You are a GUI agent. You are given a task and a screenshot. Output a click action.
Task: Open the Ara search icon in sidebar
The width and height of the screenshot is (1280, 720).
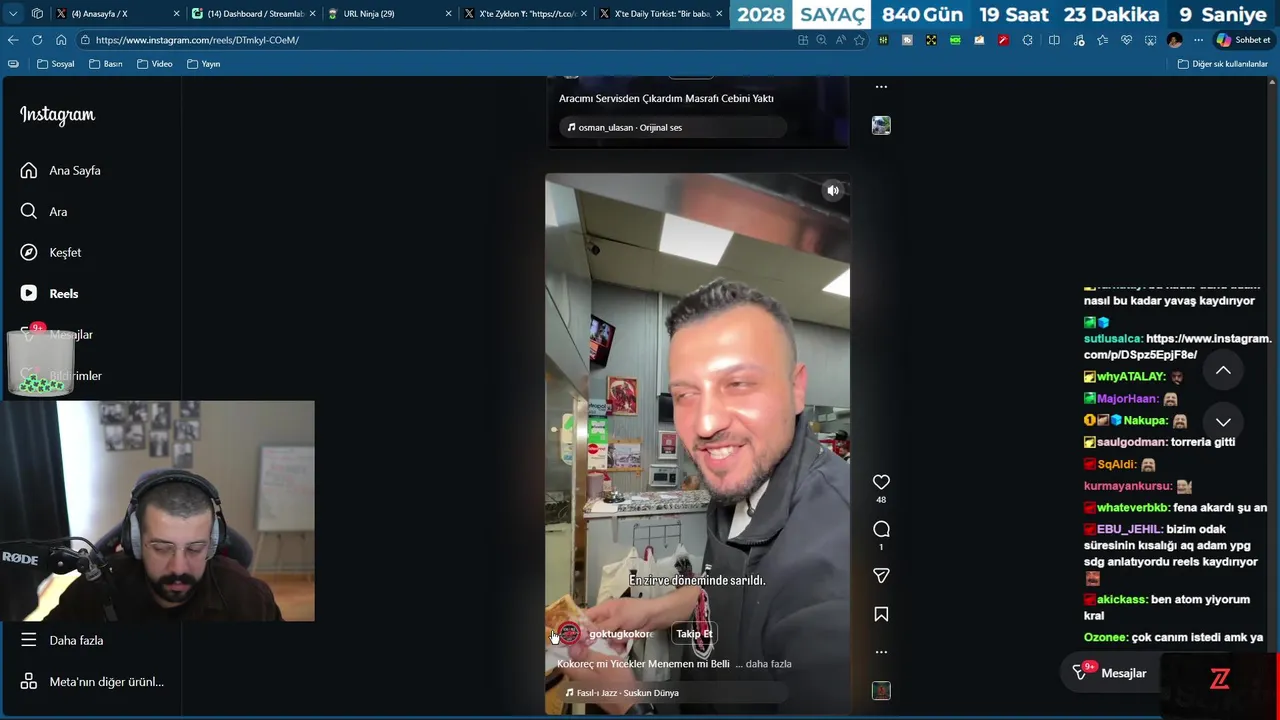click(29, 212)
